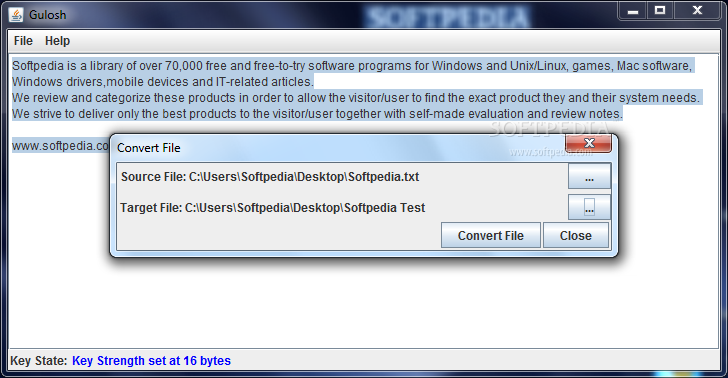Click the 'www.softpedia.co' text line

tap(60, 146)
